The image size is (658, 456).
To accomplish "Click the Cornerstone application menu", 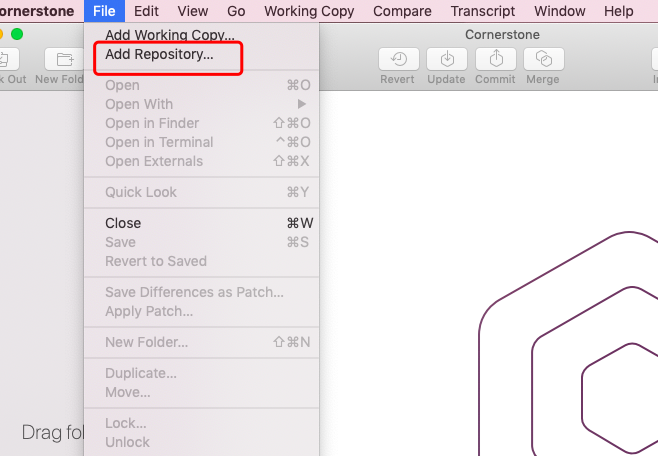I will click(x=37, y=11).
